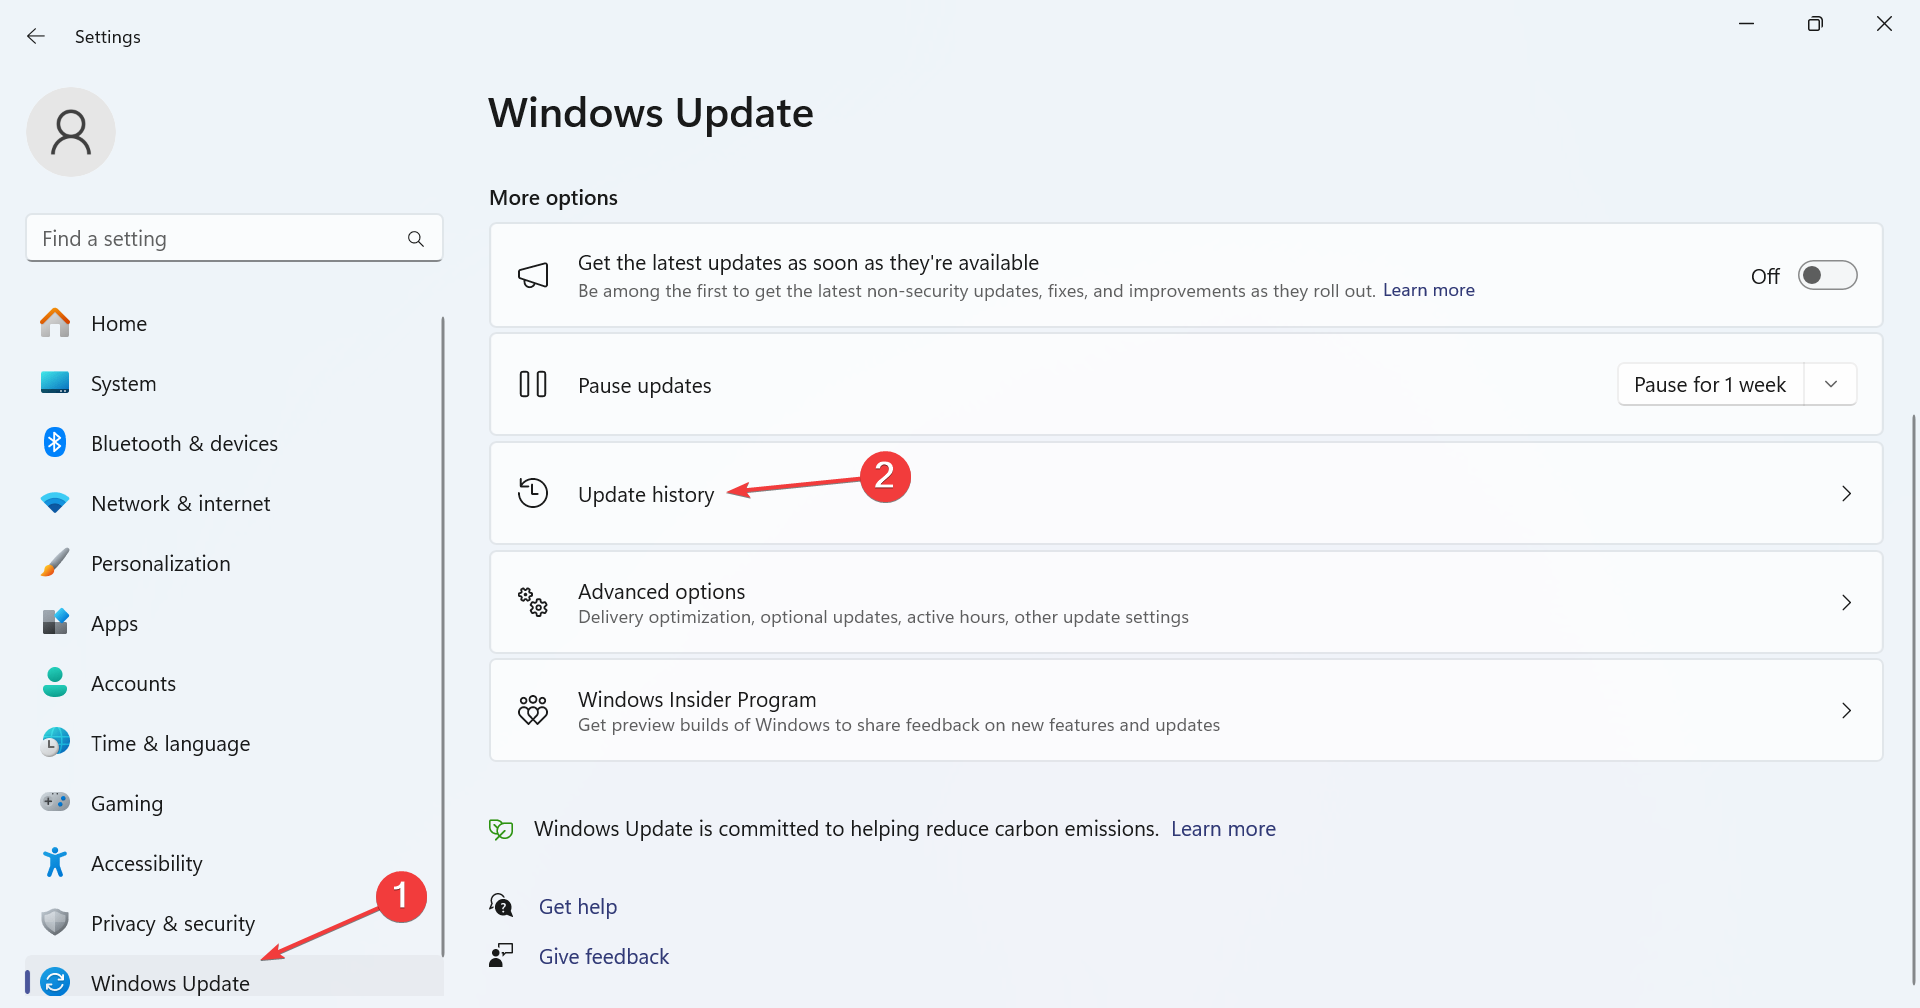Click the Gaming controller icon
This screenshot has height=1008, width=1920.
(55, 802)
